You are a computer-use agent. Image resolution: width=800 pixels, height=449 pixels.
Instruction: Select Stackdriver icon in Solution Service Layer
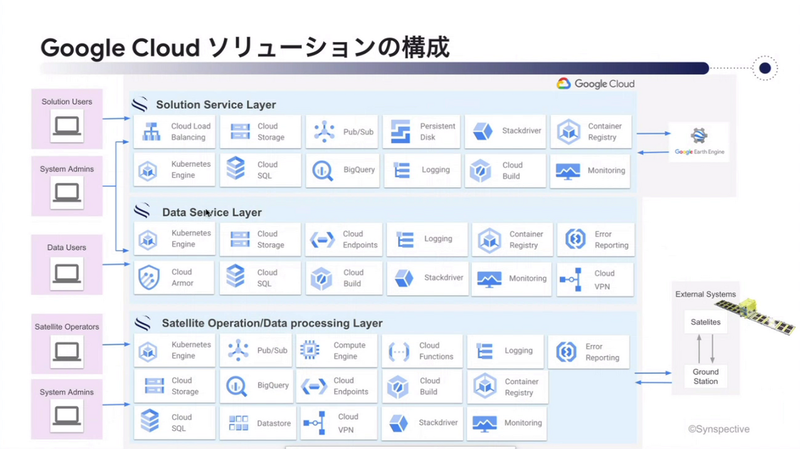point(483,131)
